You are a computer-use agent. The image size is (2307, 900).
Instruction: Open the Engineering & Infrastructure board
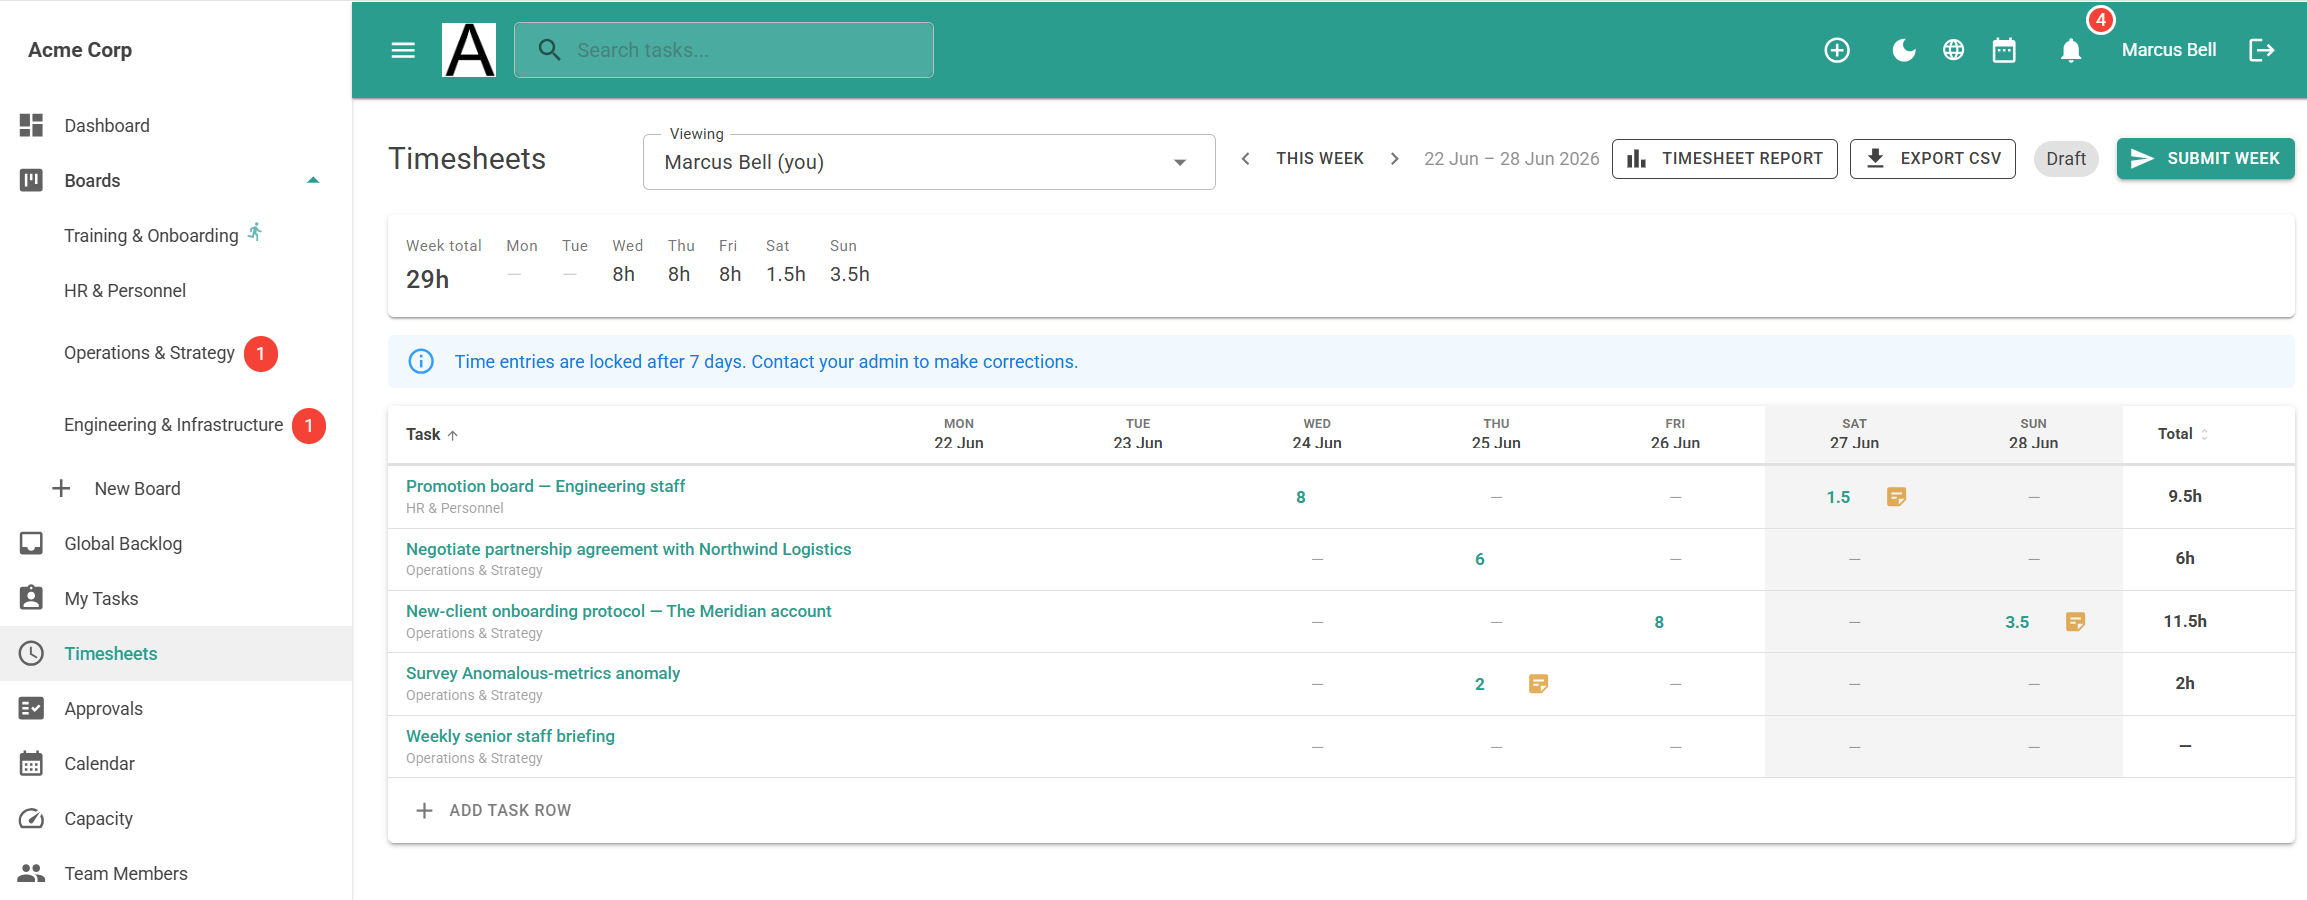click(x=174, y=425)
